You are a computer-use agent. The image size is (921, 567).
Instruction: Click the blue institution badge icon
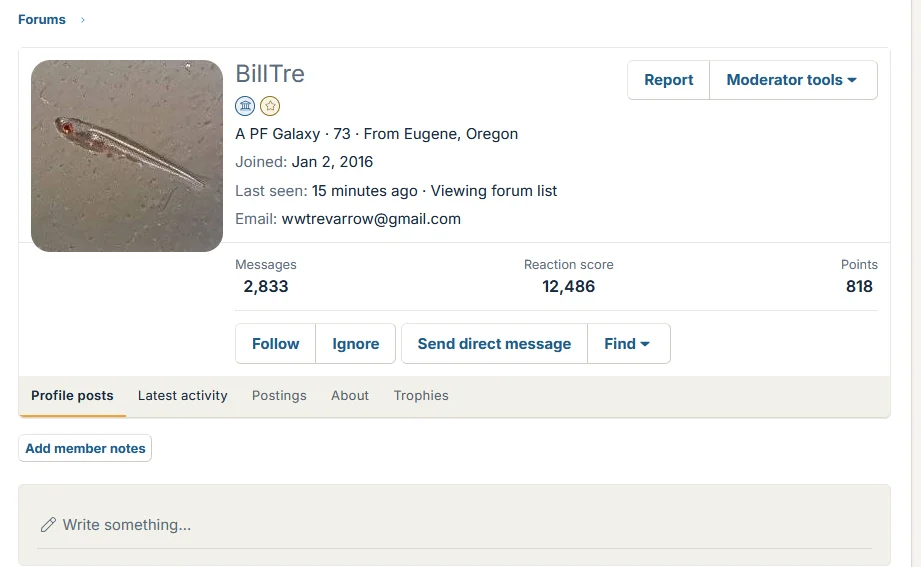(245, 106)
